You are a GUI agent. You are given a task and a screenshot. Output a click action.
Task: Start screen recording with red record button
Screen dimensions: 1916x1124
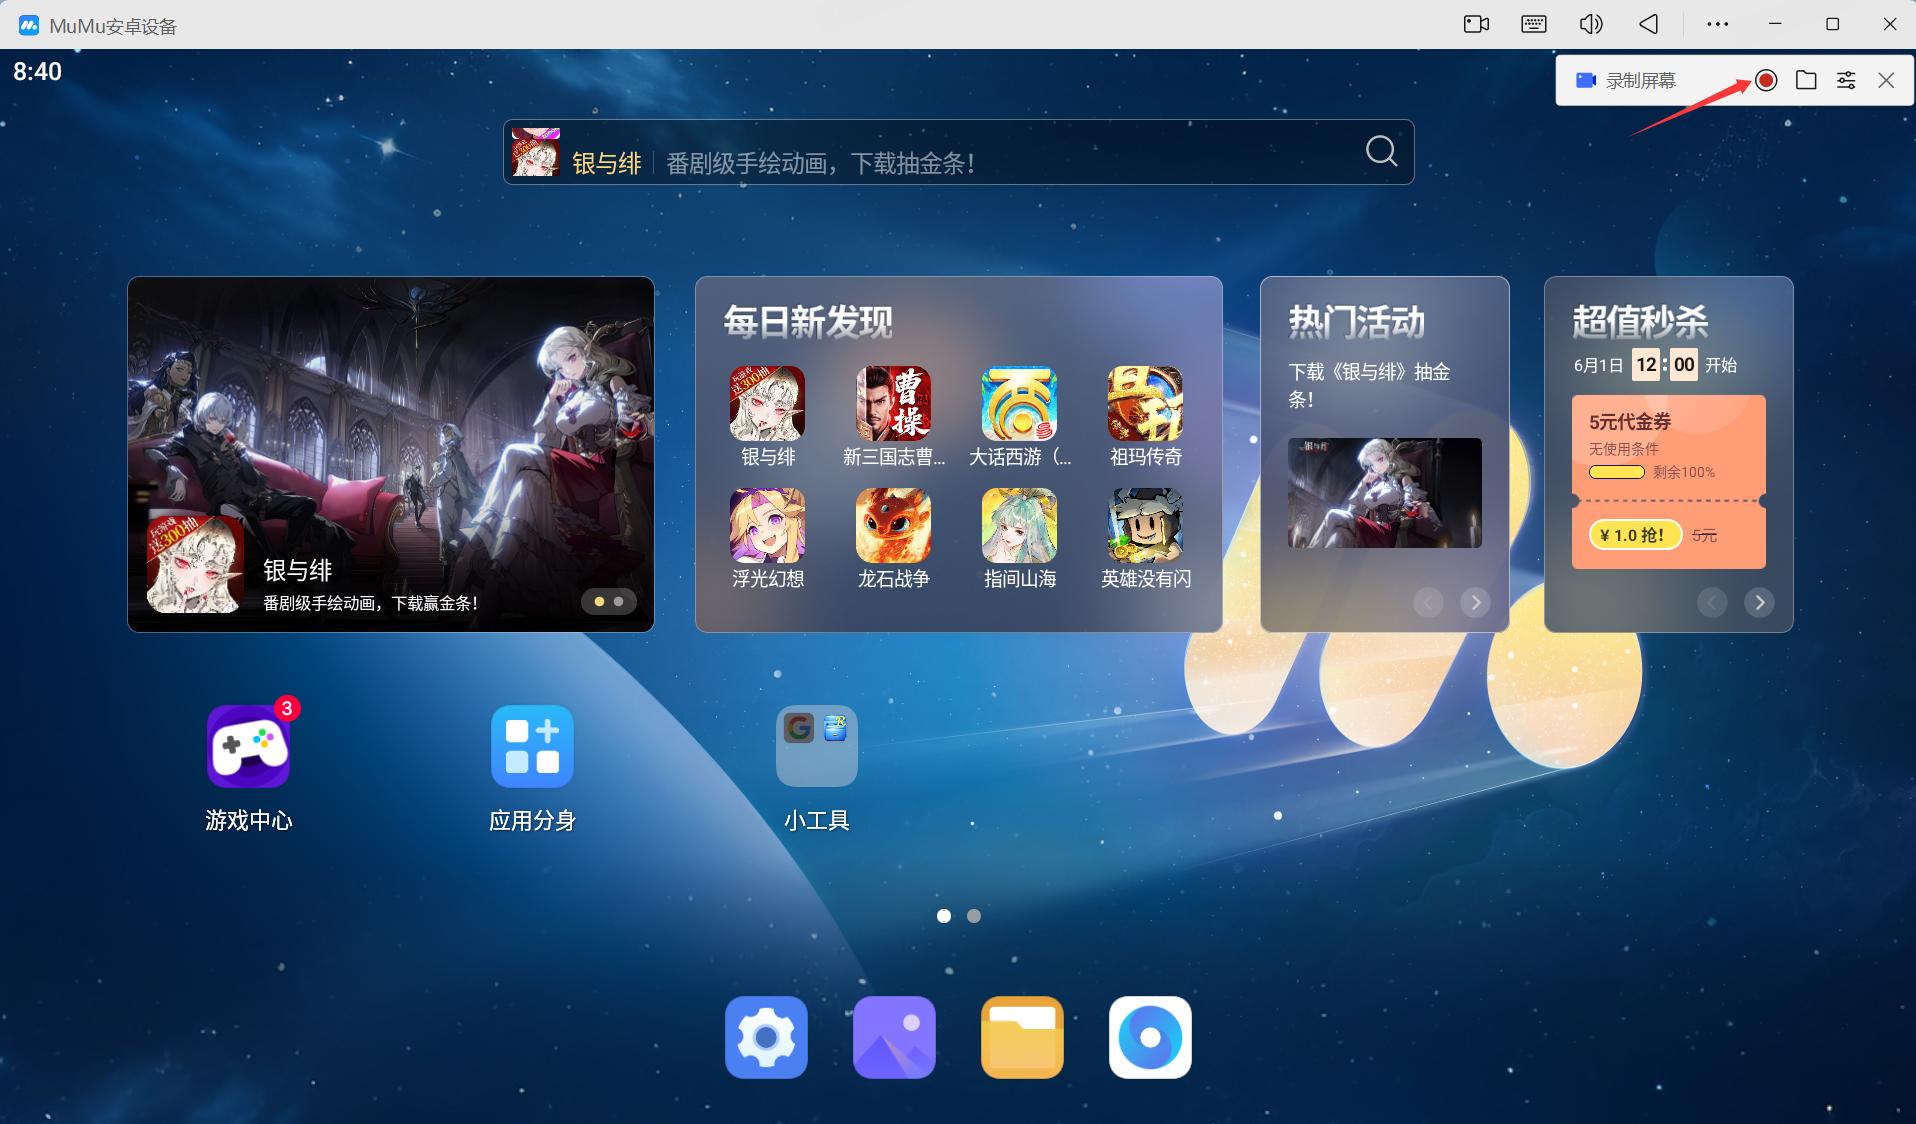(x=1766, y=81)
